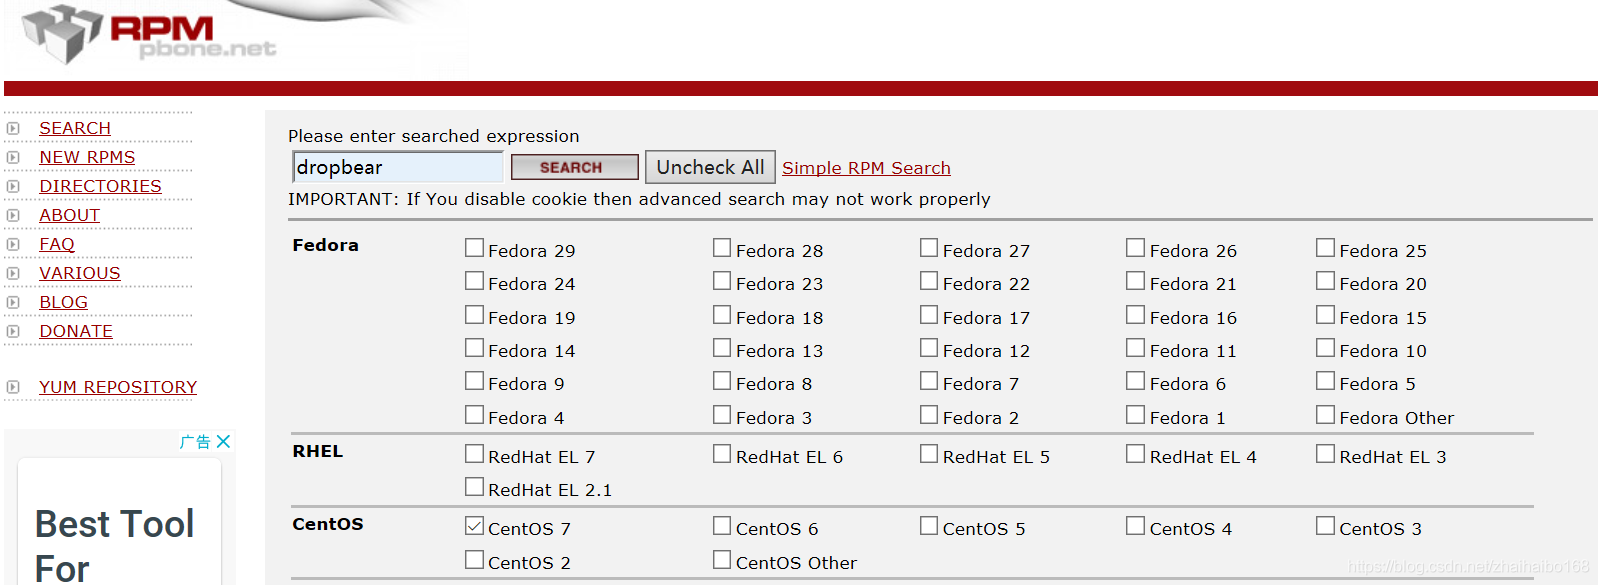Click the RPM pbone.net logo

tap(150, 35)
